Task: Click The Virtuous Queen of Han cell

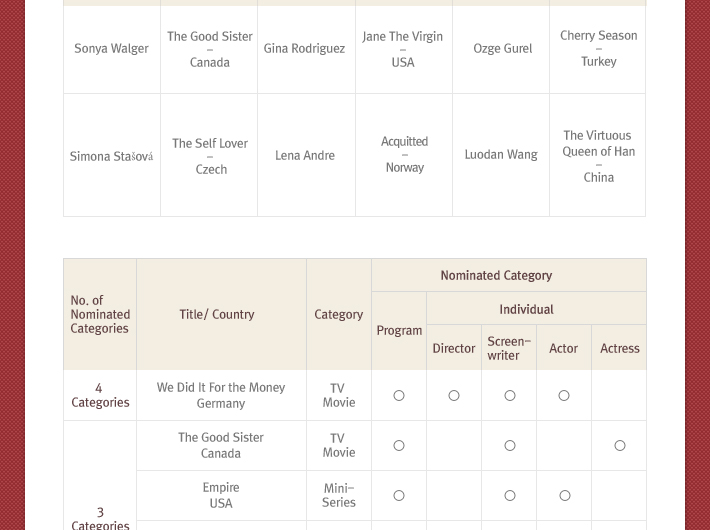Action: 598,156
